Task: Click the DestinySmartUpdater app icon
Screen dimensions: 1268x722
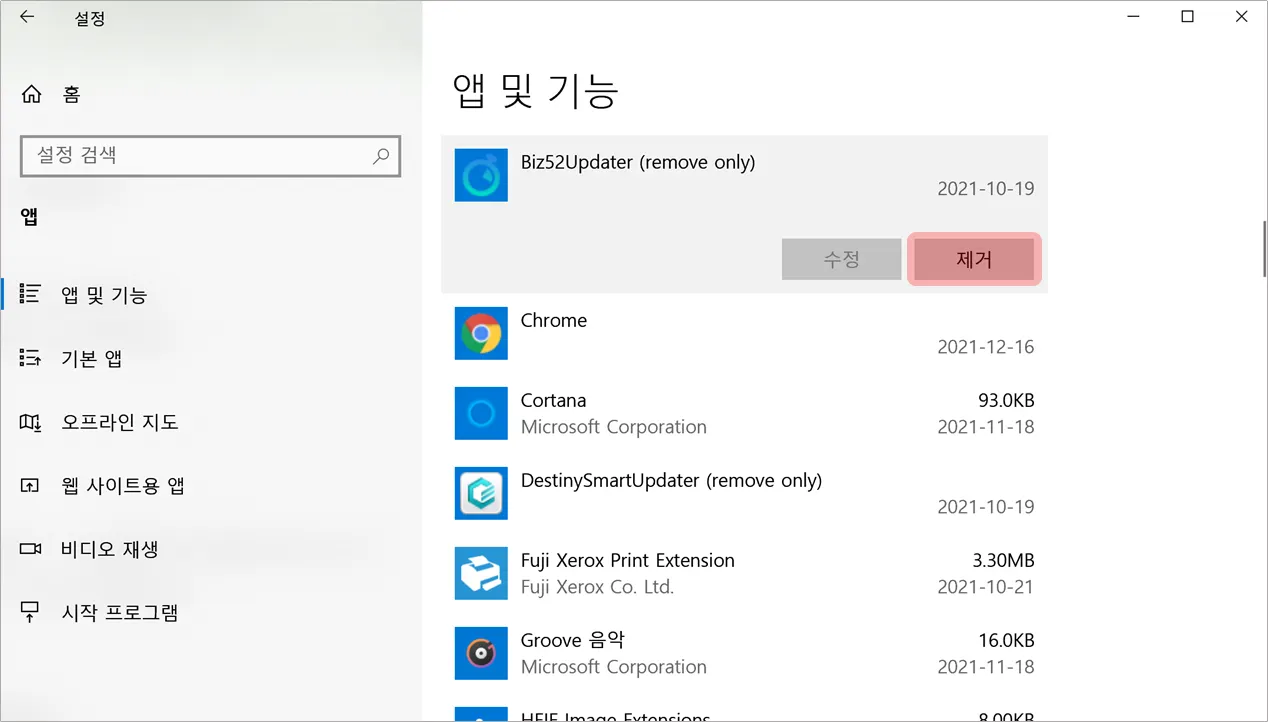Action: pos(481,493)
